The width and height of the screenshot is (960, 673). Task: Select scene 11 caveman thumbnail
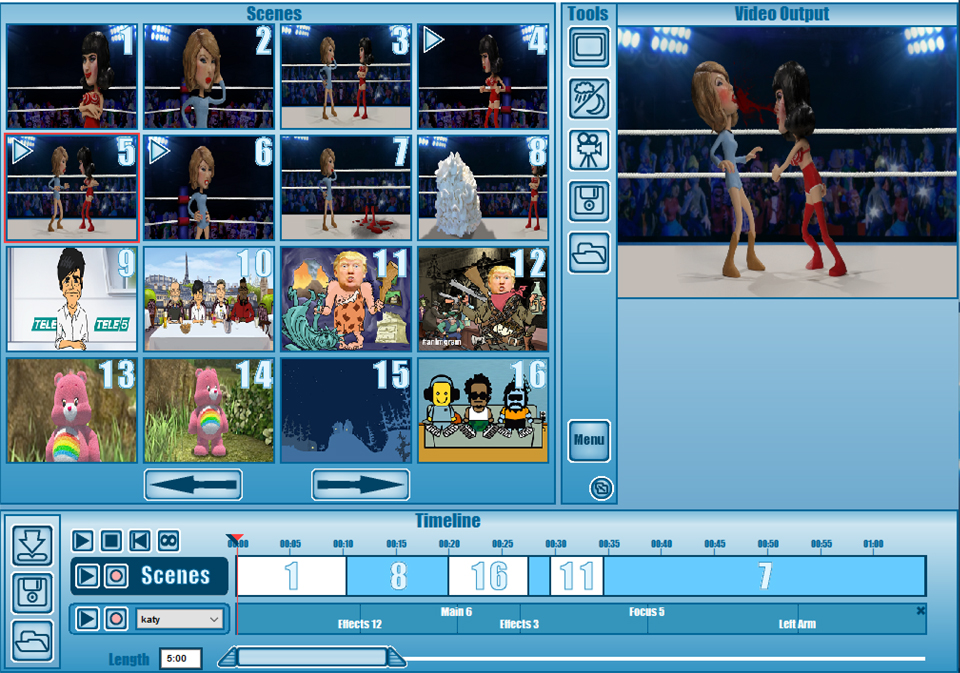tap(346, 299)
